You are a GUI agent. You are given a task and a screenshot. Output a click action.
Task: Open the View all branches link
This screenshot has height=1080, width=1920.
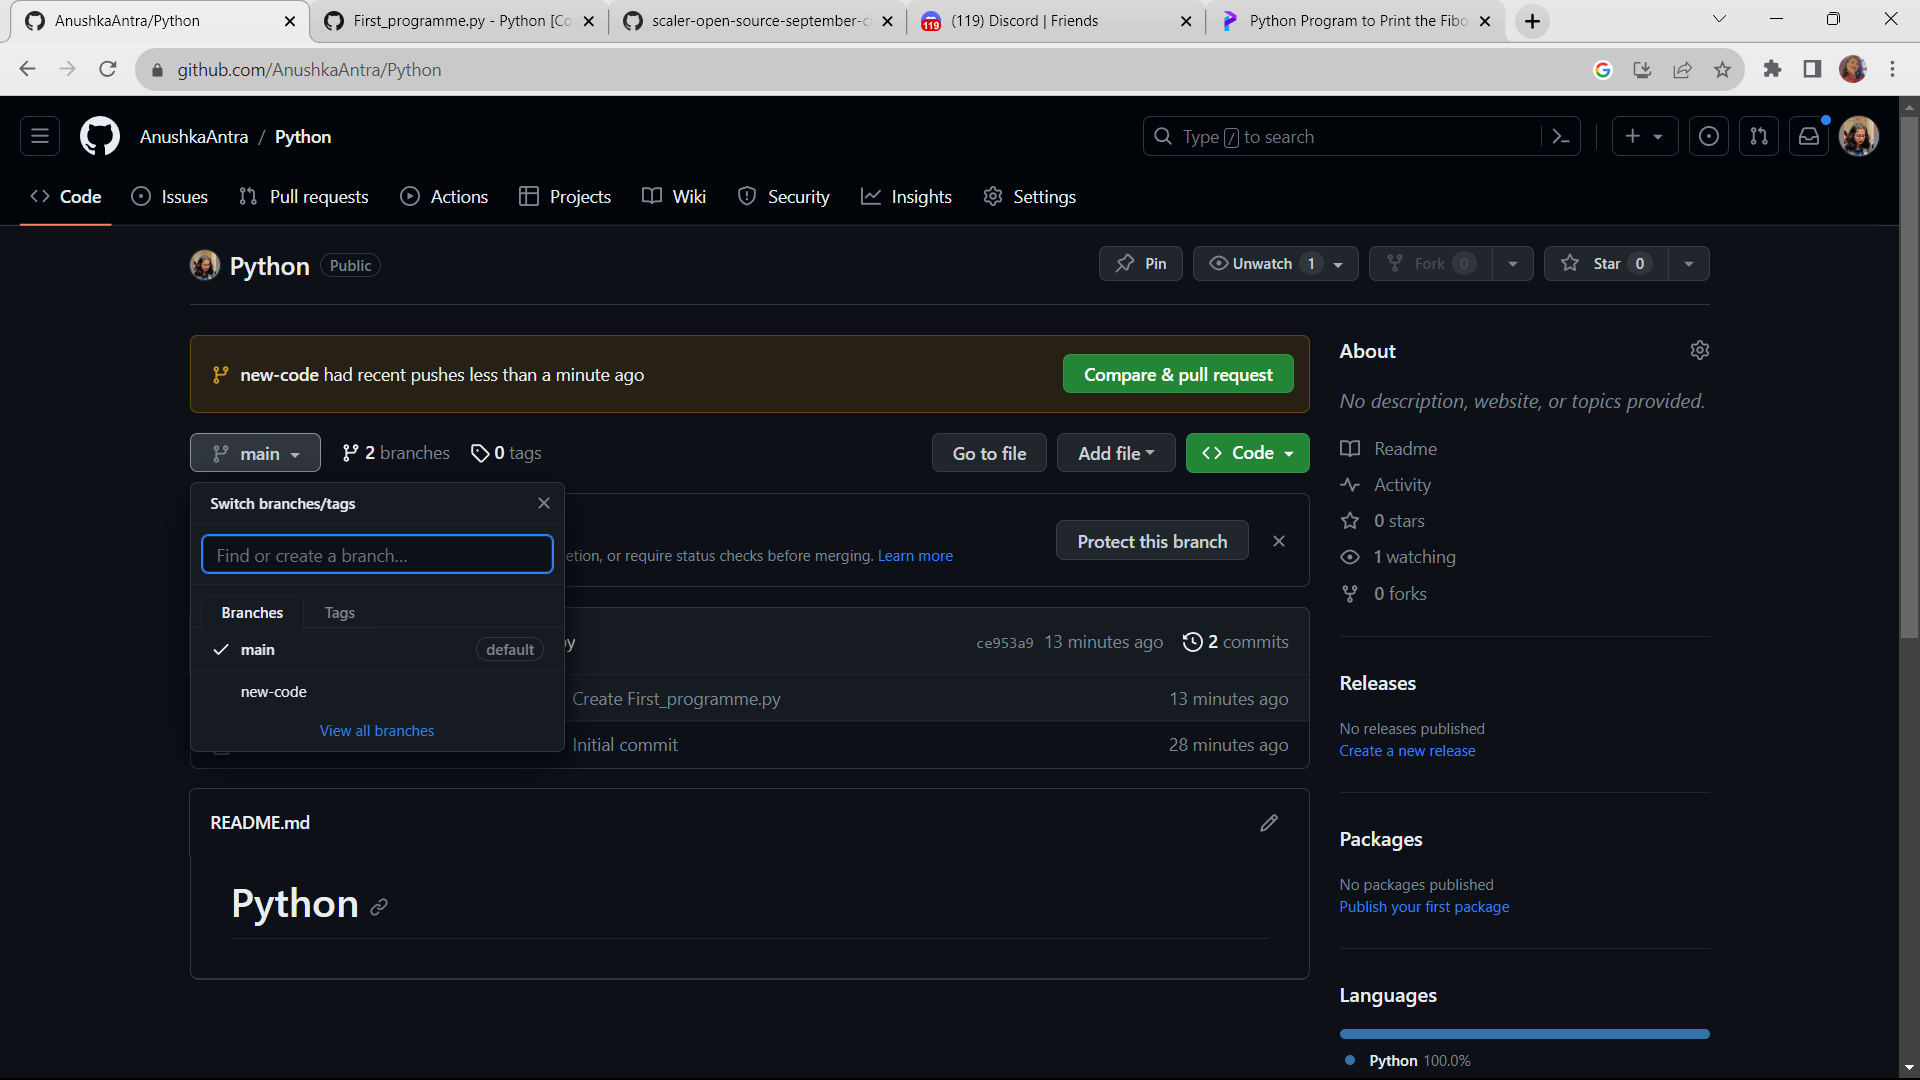376,730
